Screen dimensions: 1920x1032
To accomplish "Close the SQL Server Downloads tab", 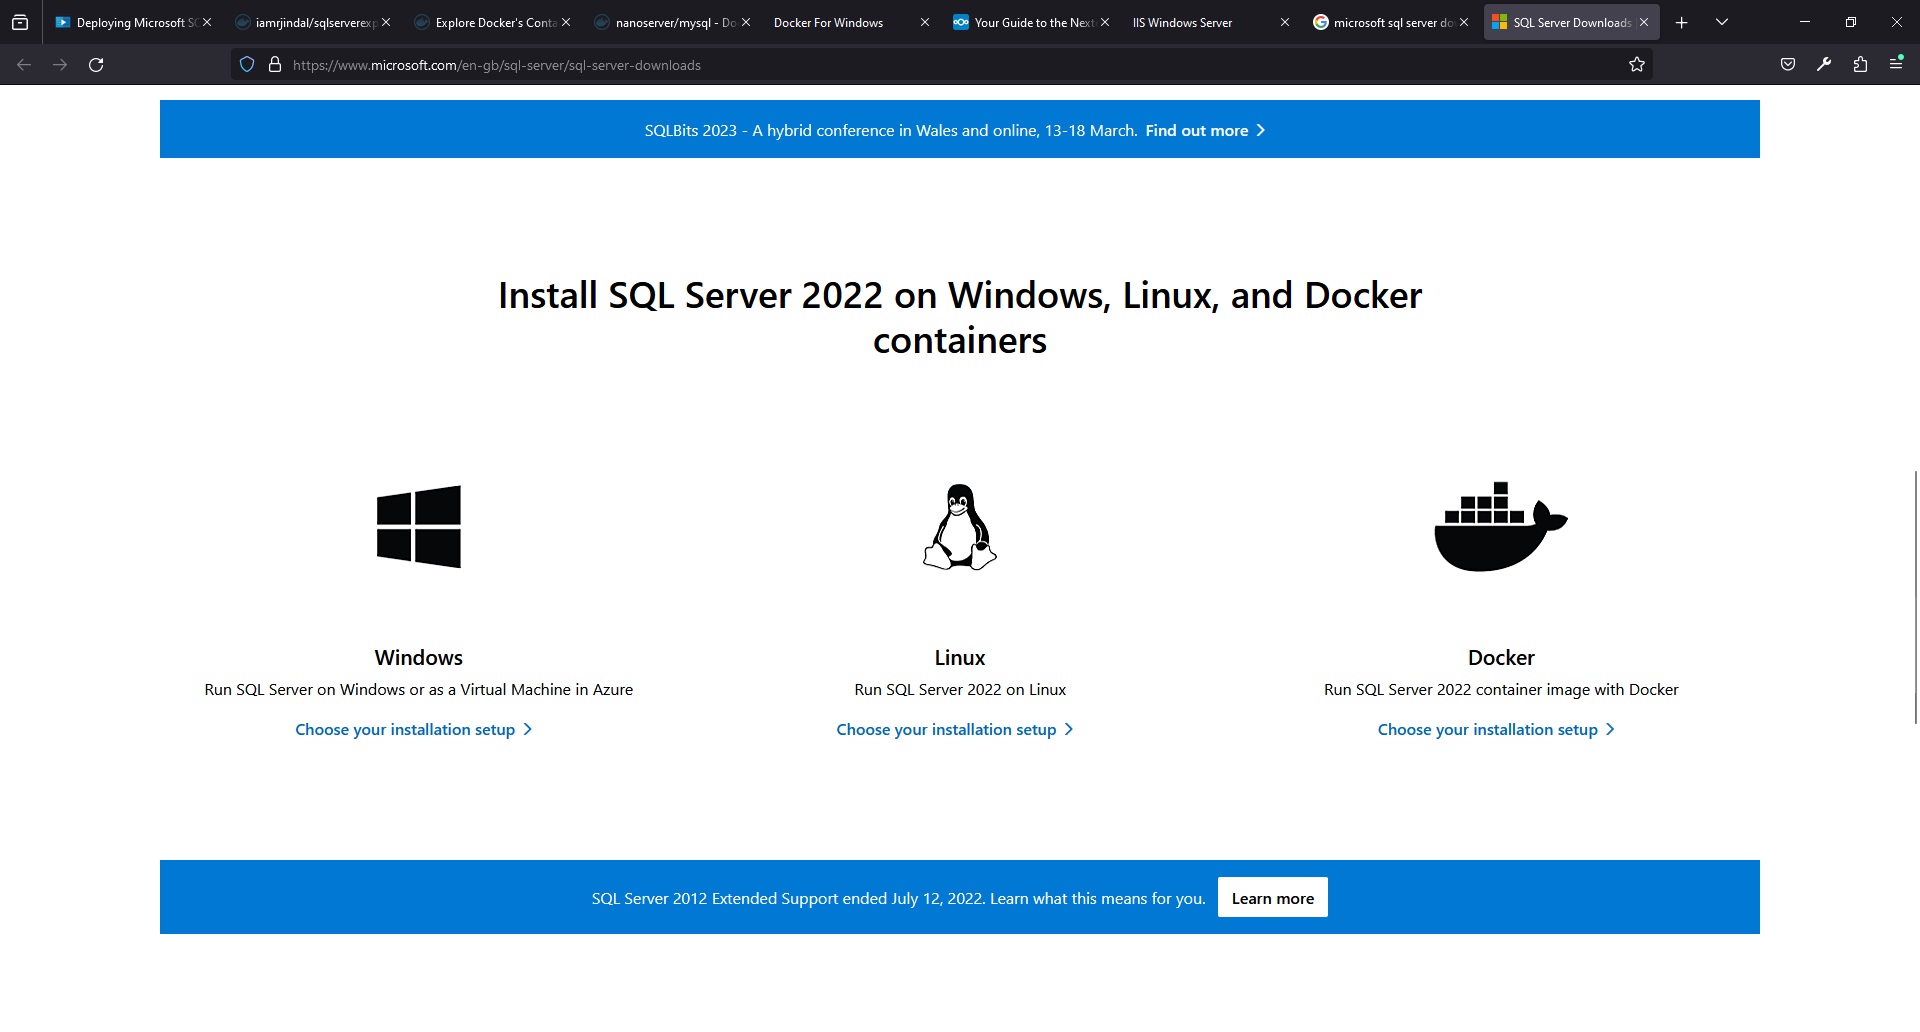I will click(x=1644, y=22).
